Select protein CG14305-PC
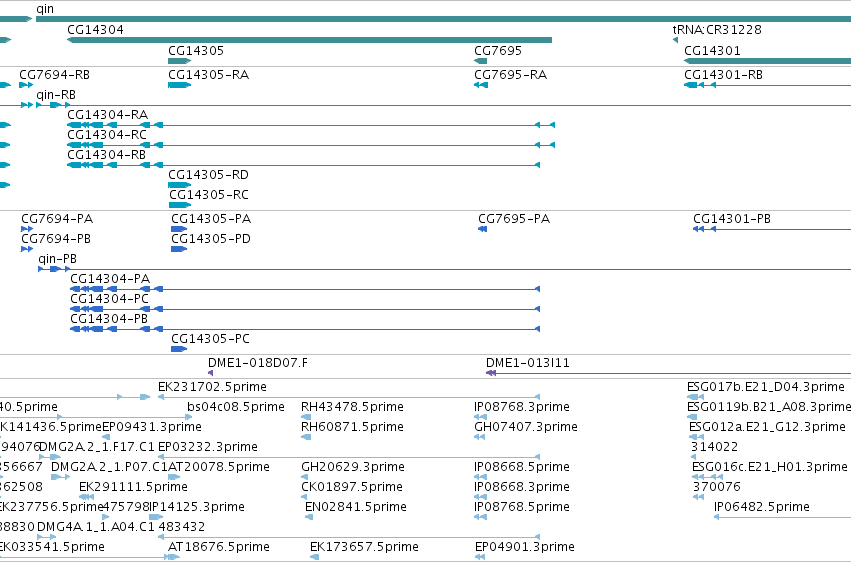The image size is (851, 562). (211, 339)
